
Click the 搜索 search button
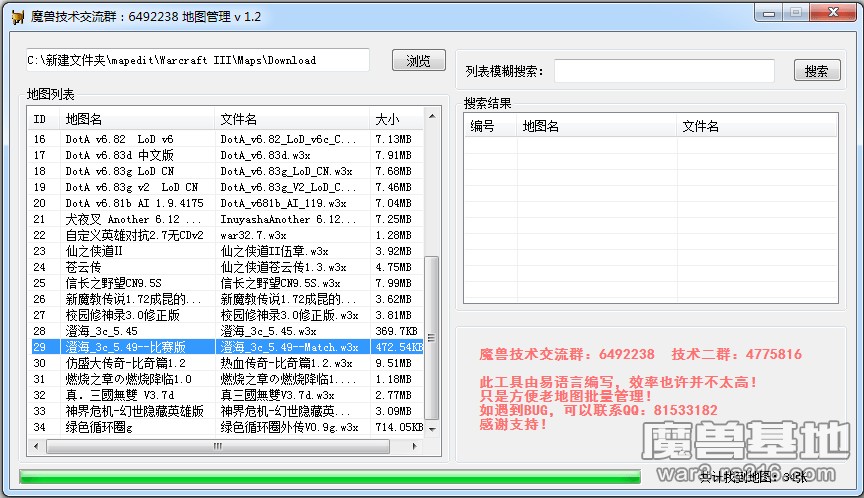(x=817, y=71)
